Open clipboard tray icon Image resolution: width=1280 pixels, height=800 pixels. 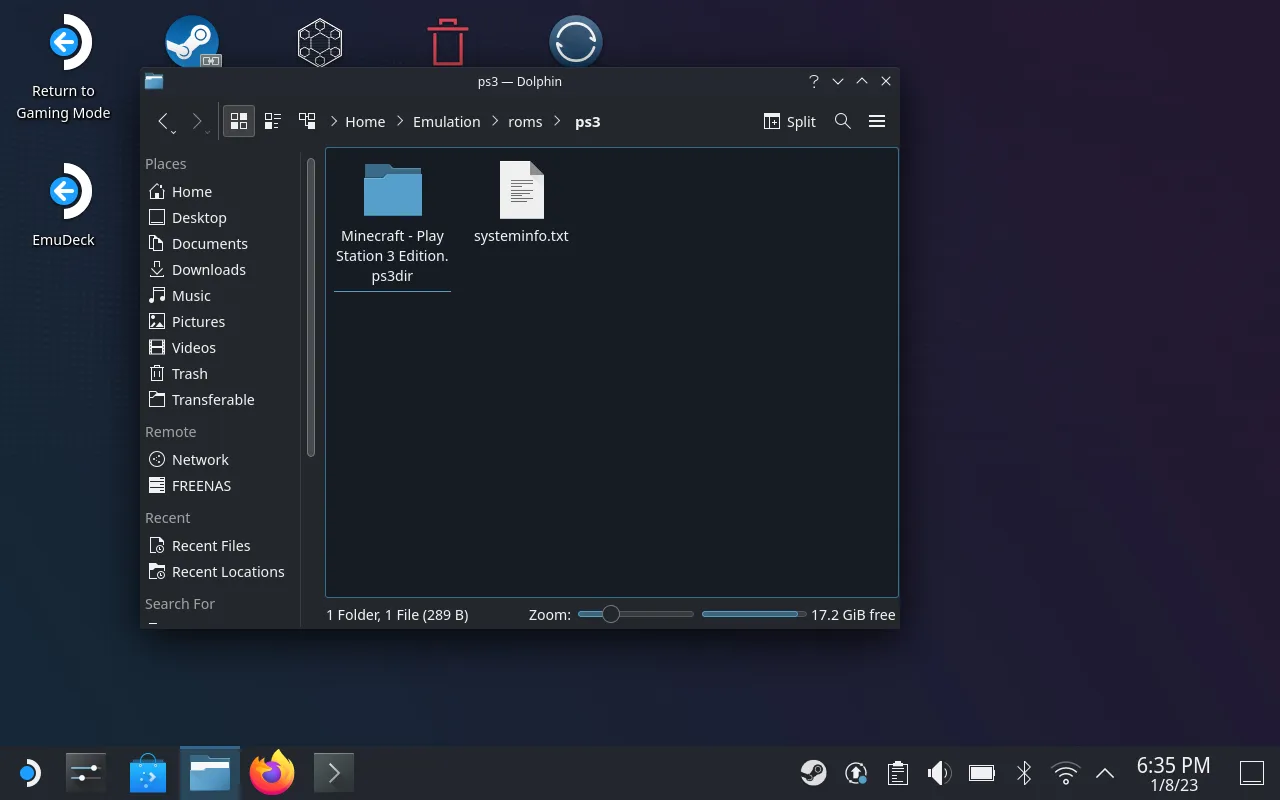tap(898, 773)
